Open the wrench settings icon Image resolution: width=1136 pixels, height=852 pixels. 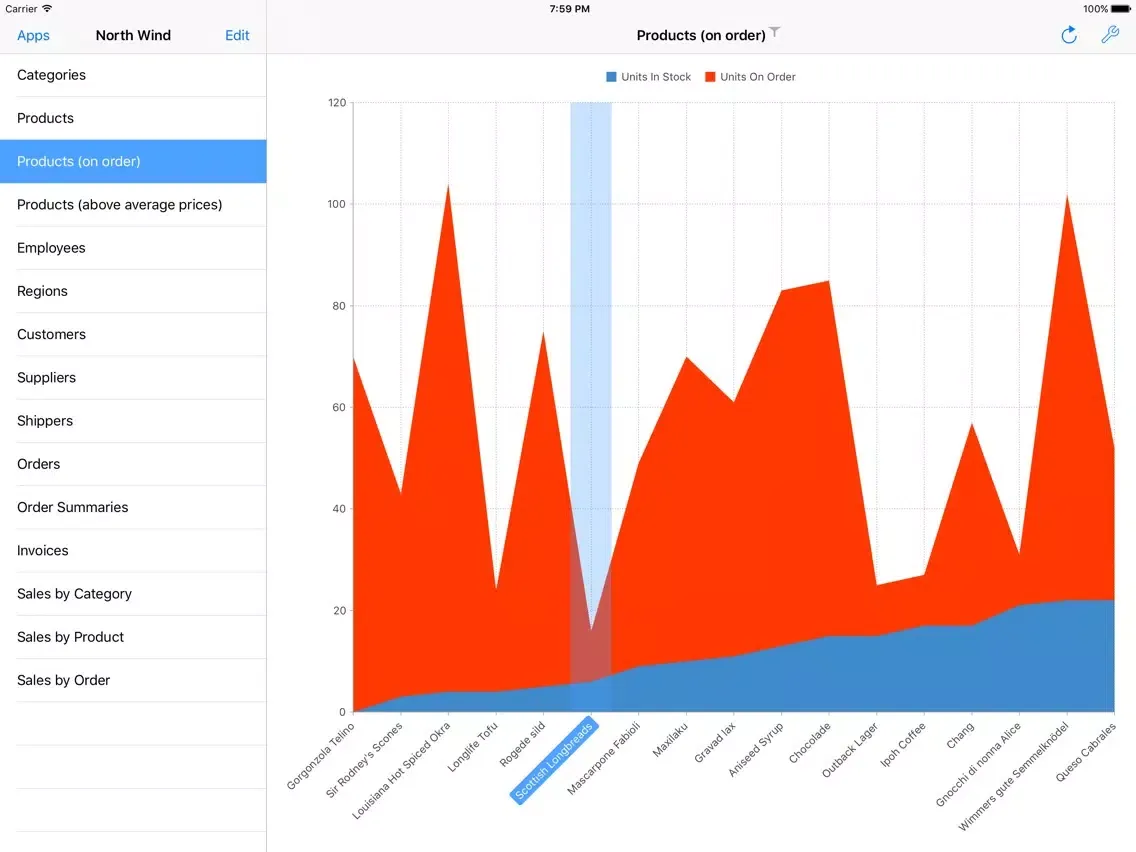click(1110, 35)
